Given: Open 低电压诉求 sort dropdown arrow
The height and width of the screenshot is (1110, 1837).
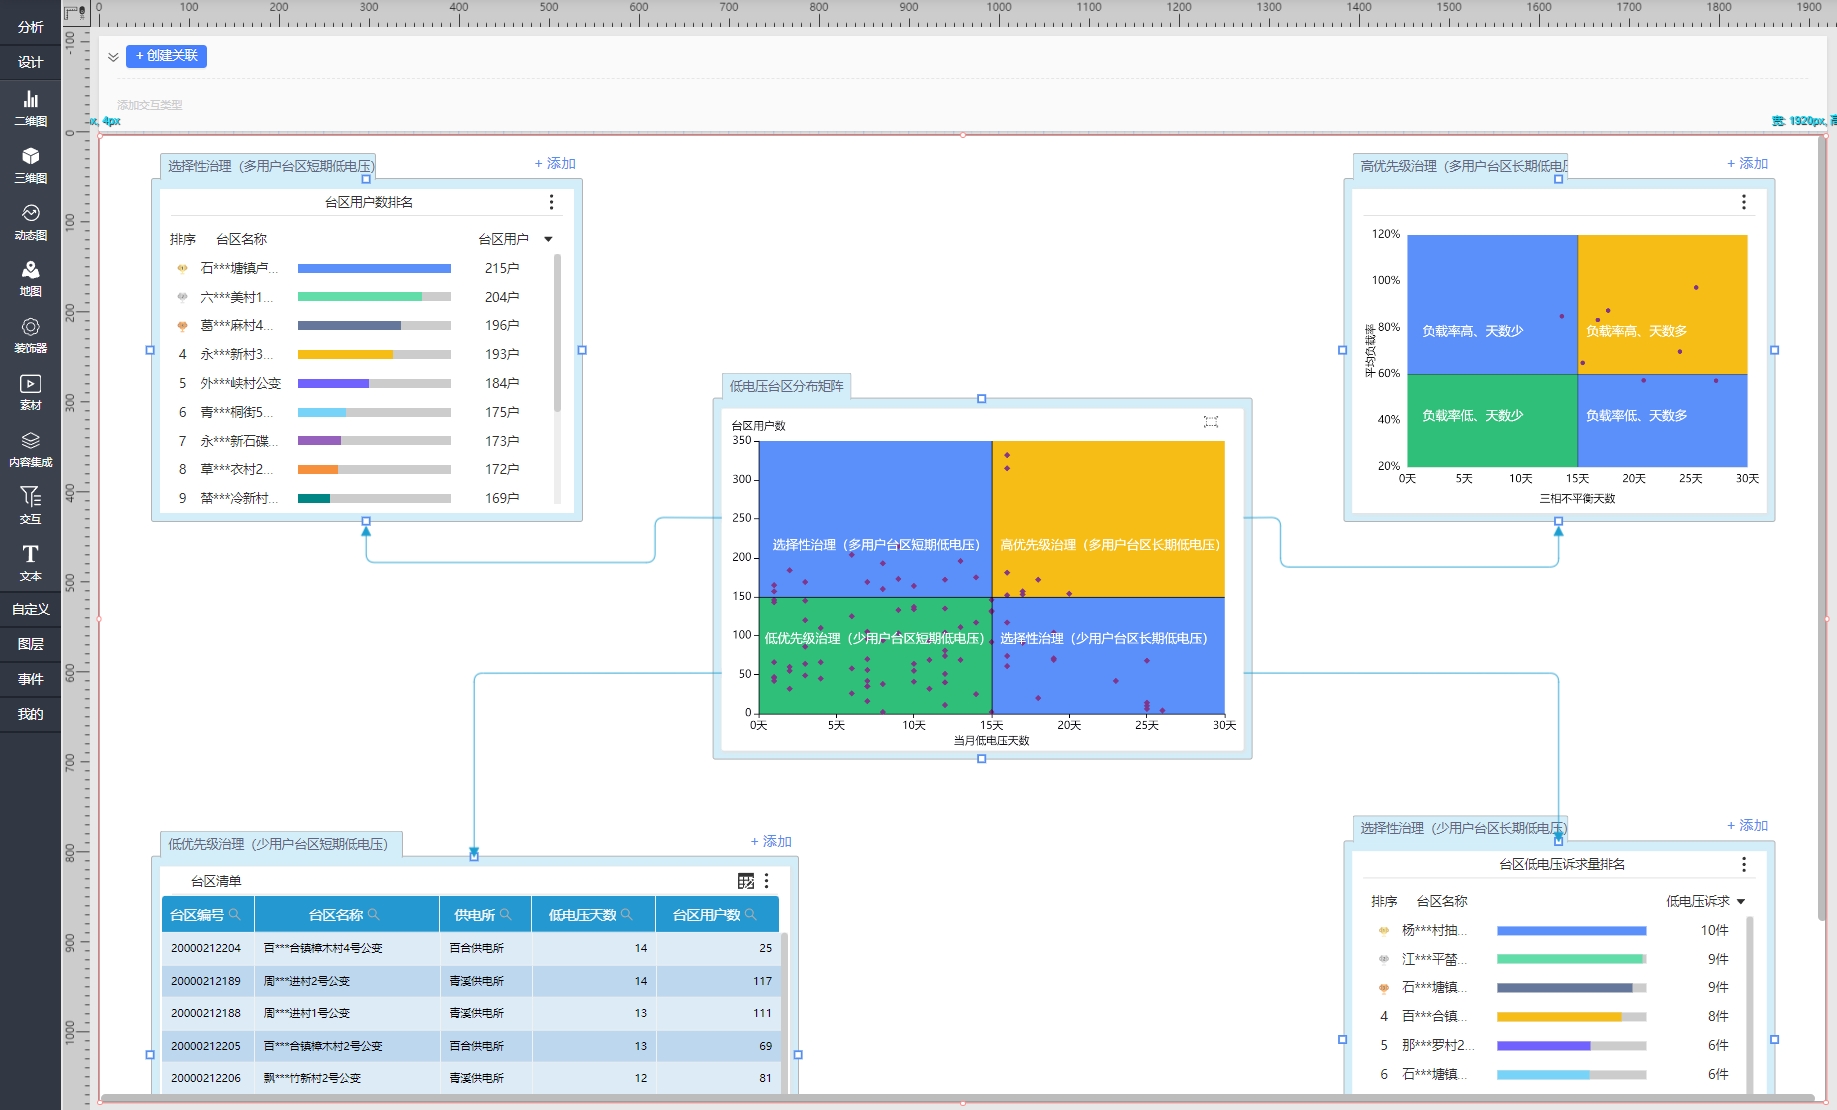Looking at the screenshot, I should tap(1741, 901).
